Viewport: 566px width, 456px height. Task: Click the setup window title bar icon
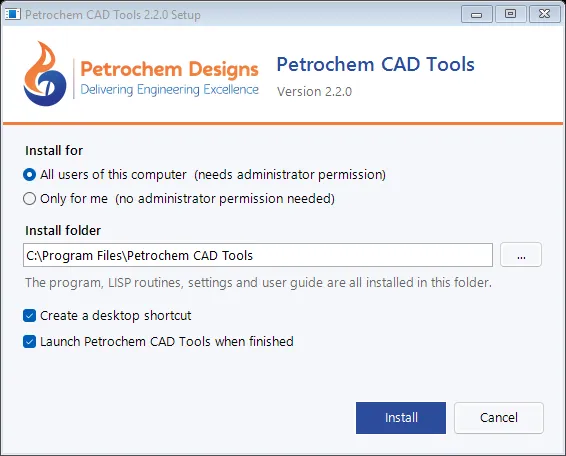coord(13,14)
